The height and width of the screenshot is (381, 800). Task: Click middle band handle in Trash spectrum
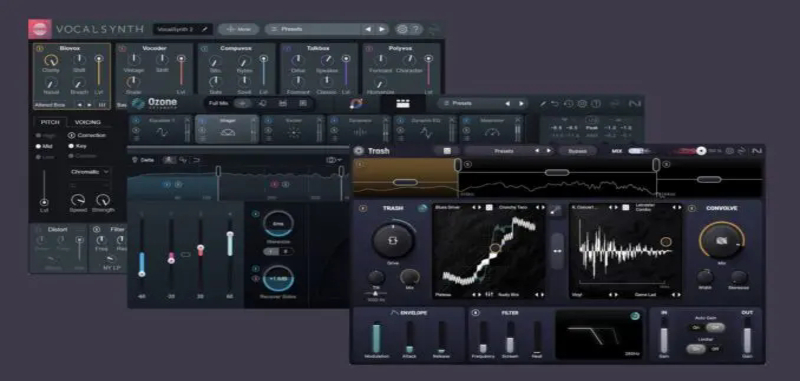[x=557, y=172]
